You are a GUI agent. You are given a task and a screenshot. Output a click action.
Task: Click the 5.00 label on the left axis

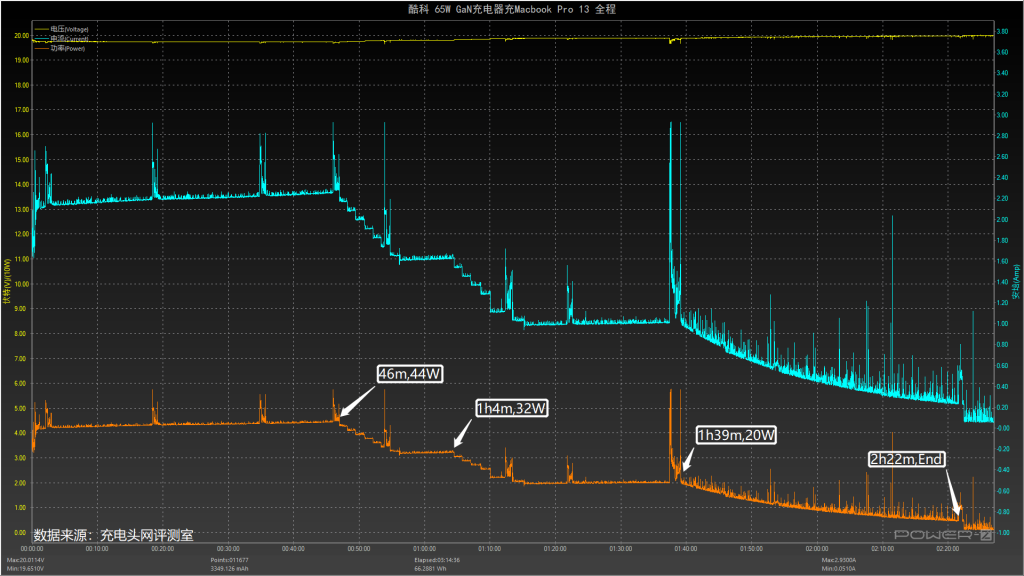click(x=22, y=408)
